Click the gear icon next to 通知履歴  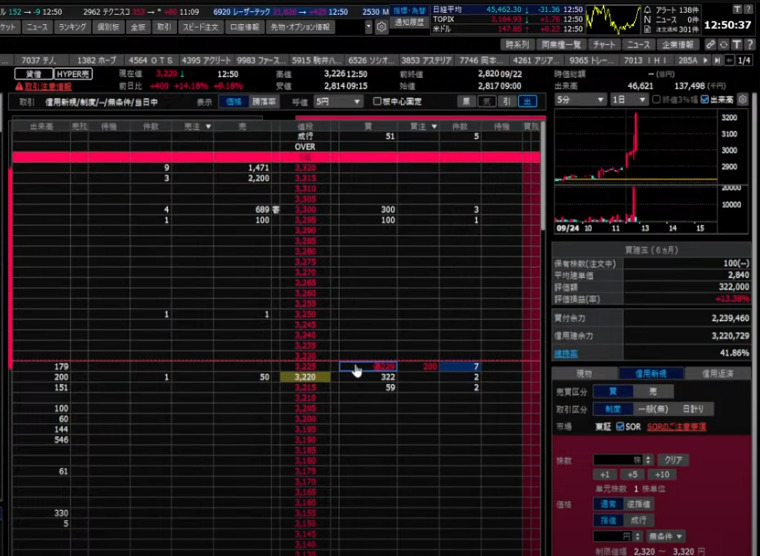click(381, 27)
